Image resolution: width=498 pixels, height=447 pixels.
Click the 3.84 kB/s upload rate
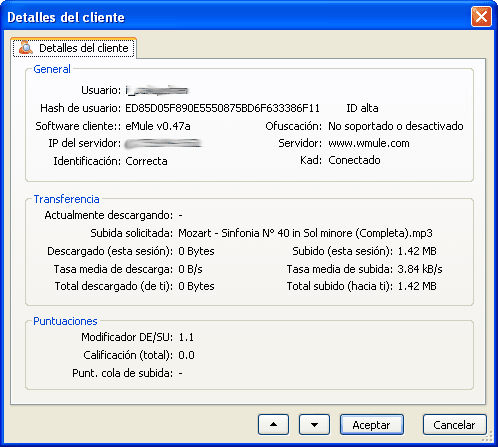420,269
